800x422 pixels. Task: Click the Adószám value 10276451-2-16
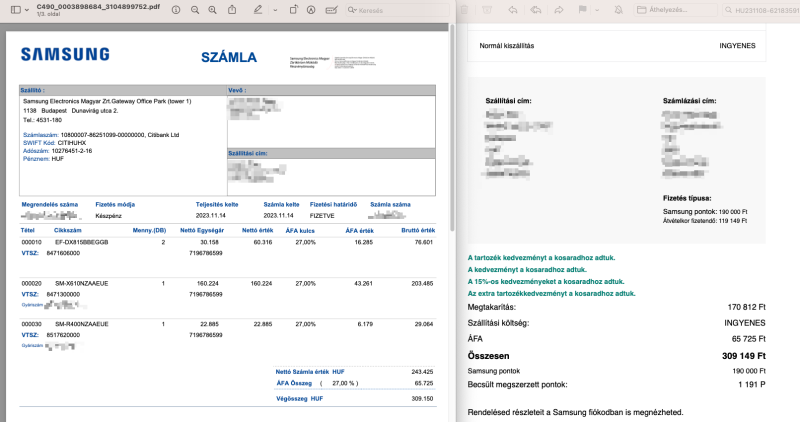(x=71, y=151)
